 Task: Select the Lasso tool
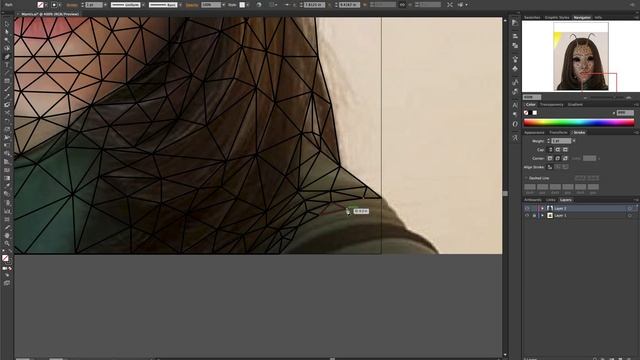pos(7,49)
